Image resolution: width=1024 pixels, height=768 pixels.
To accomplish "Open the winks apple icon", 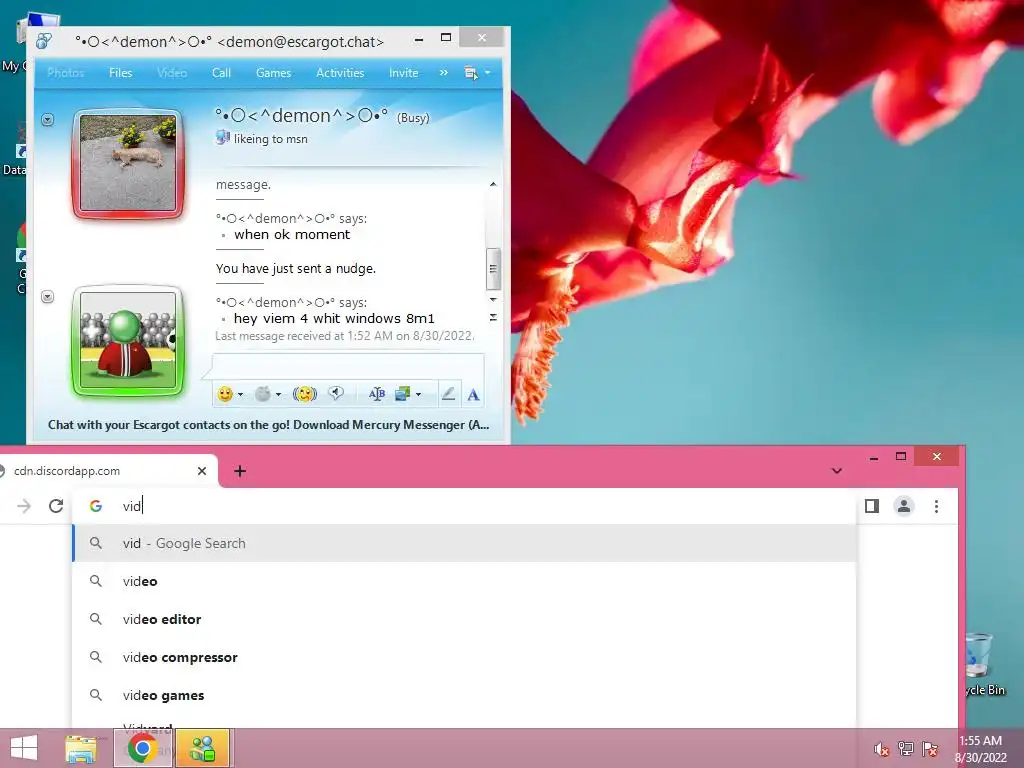I will 263,394.
